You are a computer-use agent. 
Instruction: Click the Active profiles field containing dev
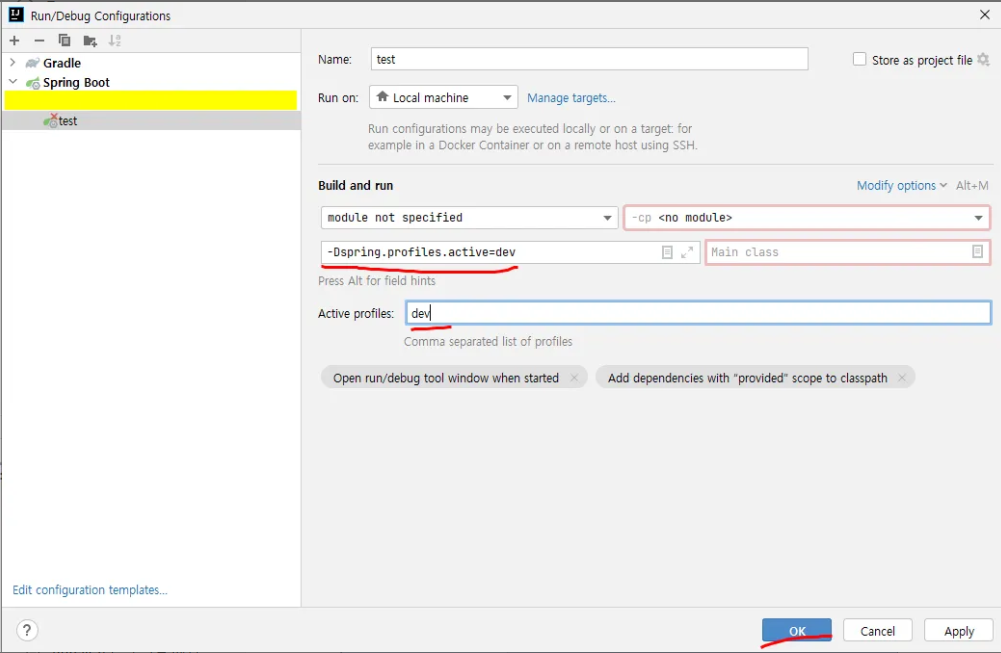coord(698,313)
